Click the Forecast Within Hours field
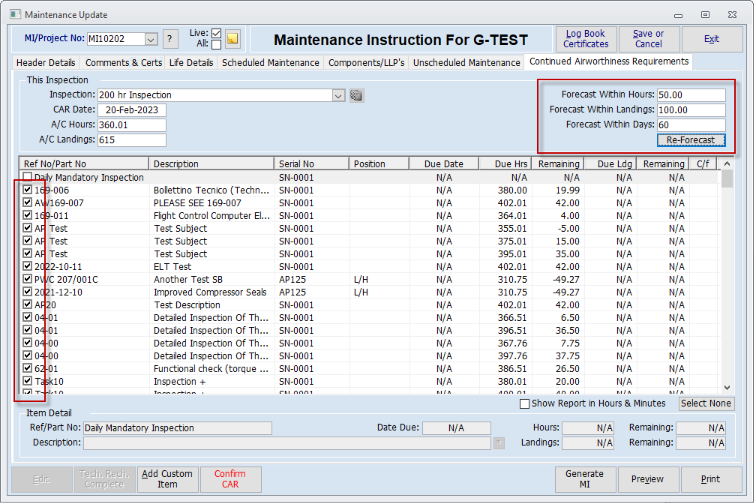754x503 pixels. (x=691, y=95)
